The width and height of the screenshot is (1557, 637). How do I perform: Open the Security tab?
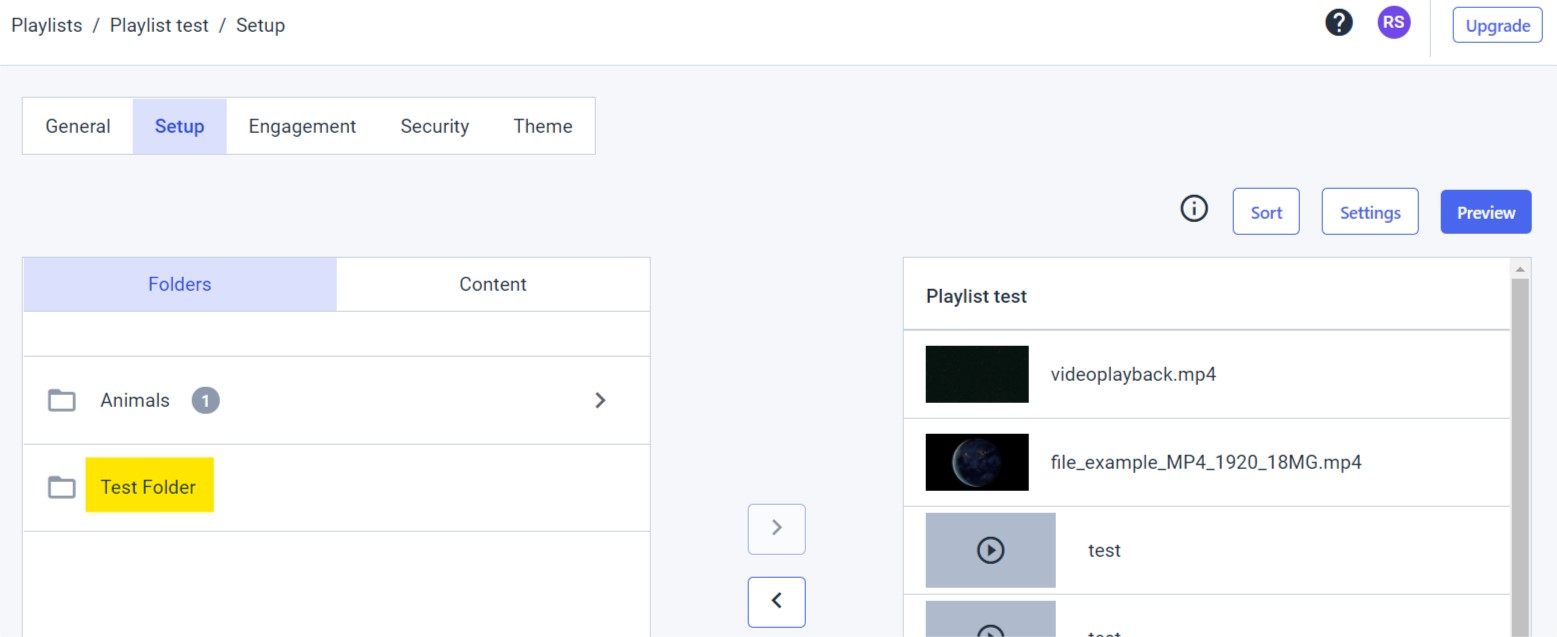point(435,126)
